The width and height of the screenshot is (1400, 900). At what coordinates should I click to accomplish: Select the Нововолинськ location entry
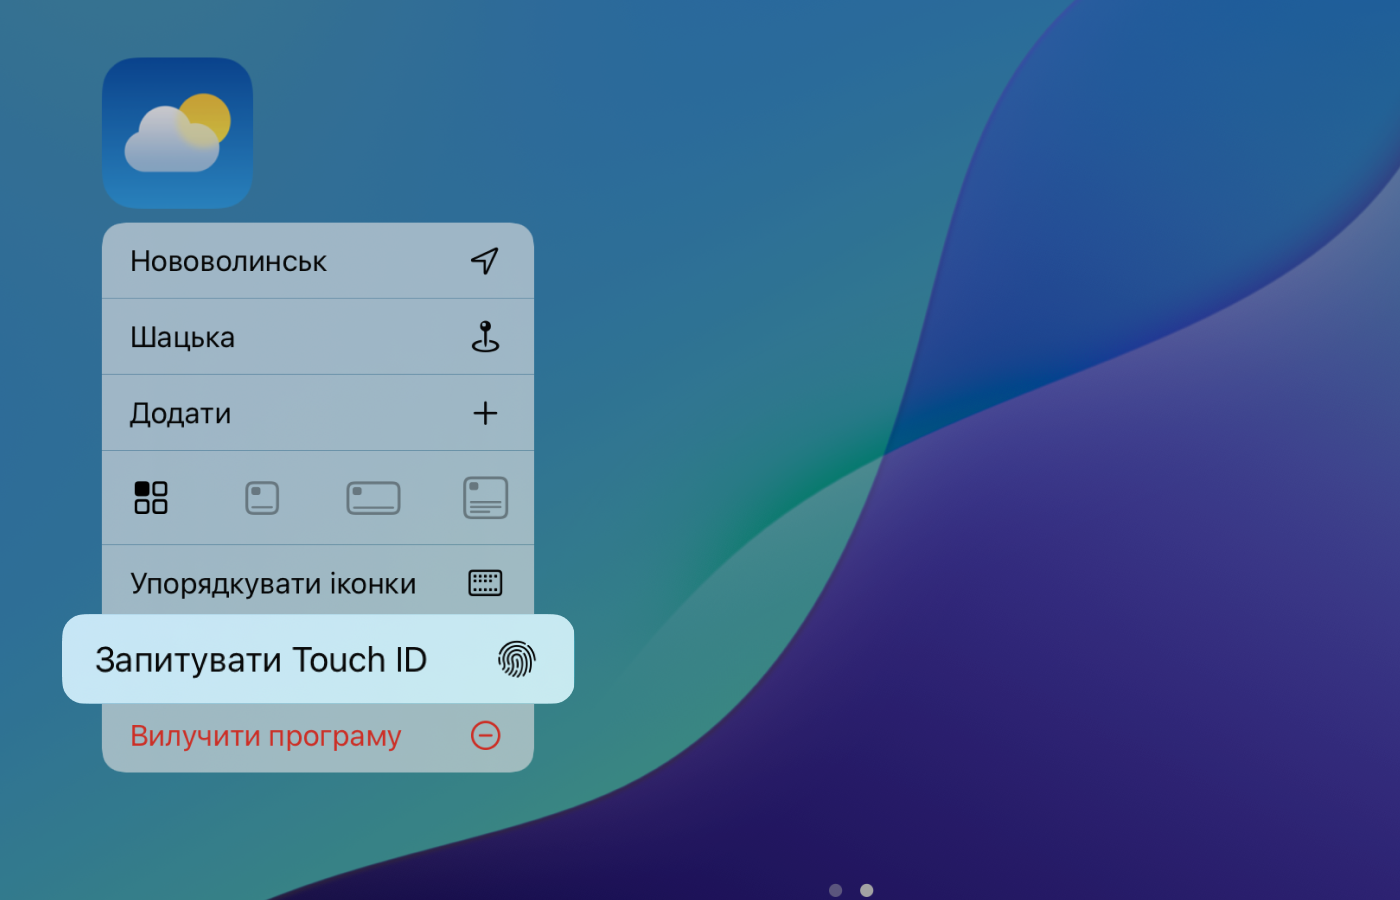[x=318, y=261]
